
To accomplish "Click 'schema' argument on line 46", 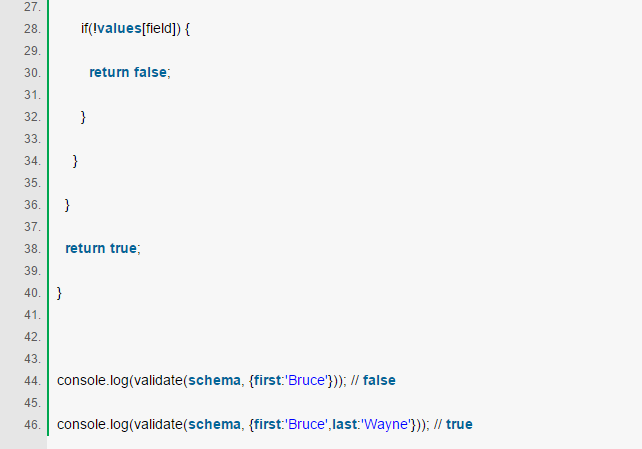I will pos(214,424).
